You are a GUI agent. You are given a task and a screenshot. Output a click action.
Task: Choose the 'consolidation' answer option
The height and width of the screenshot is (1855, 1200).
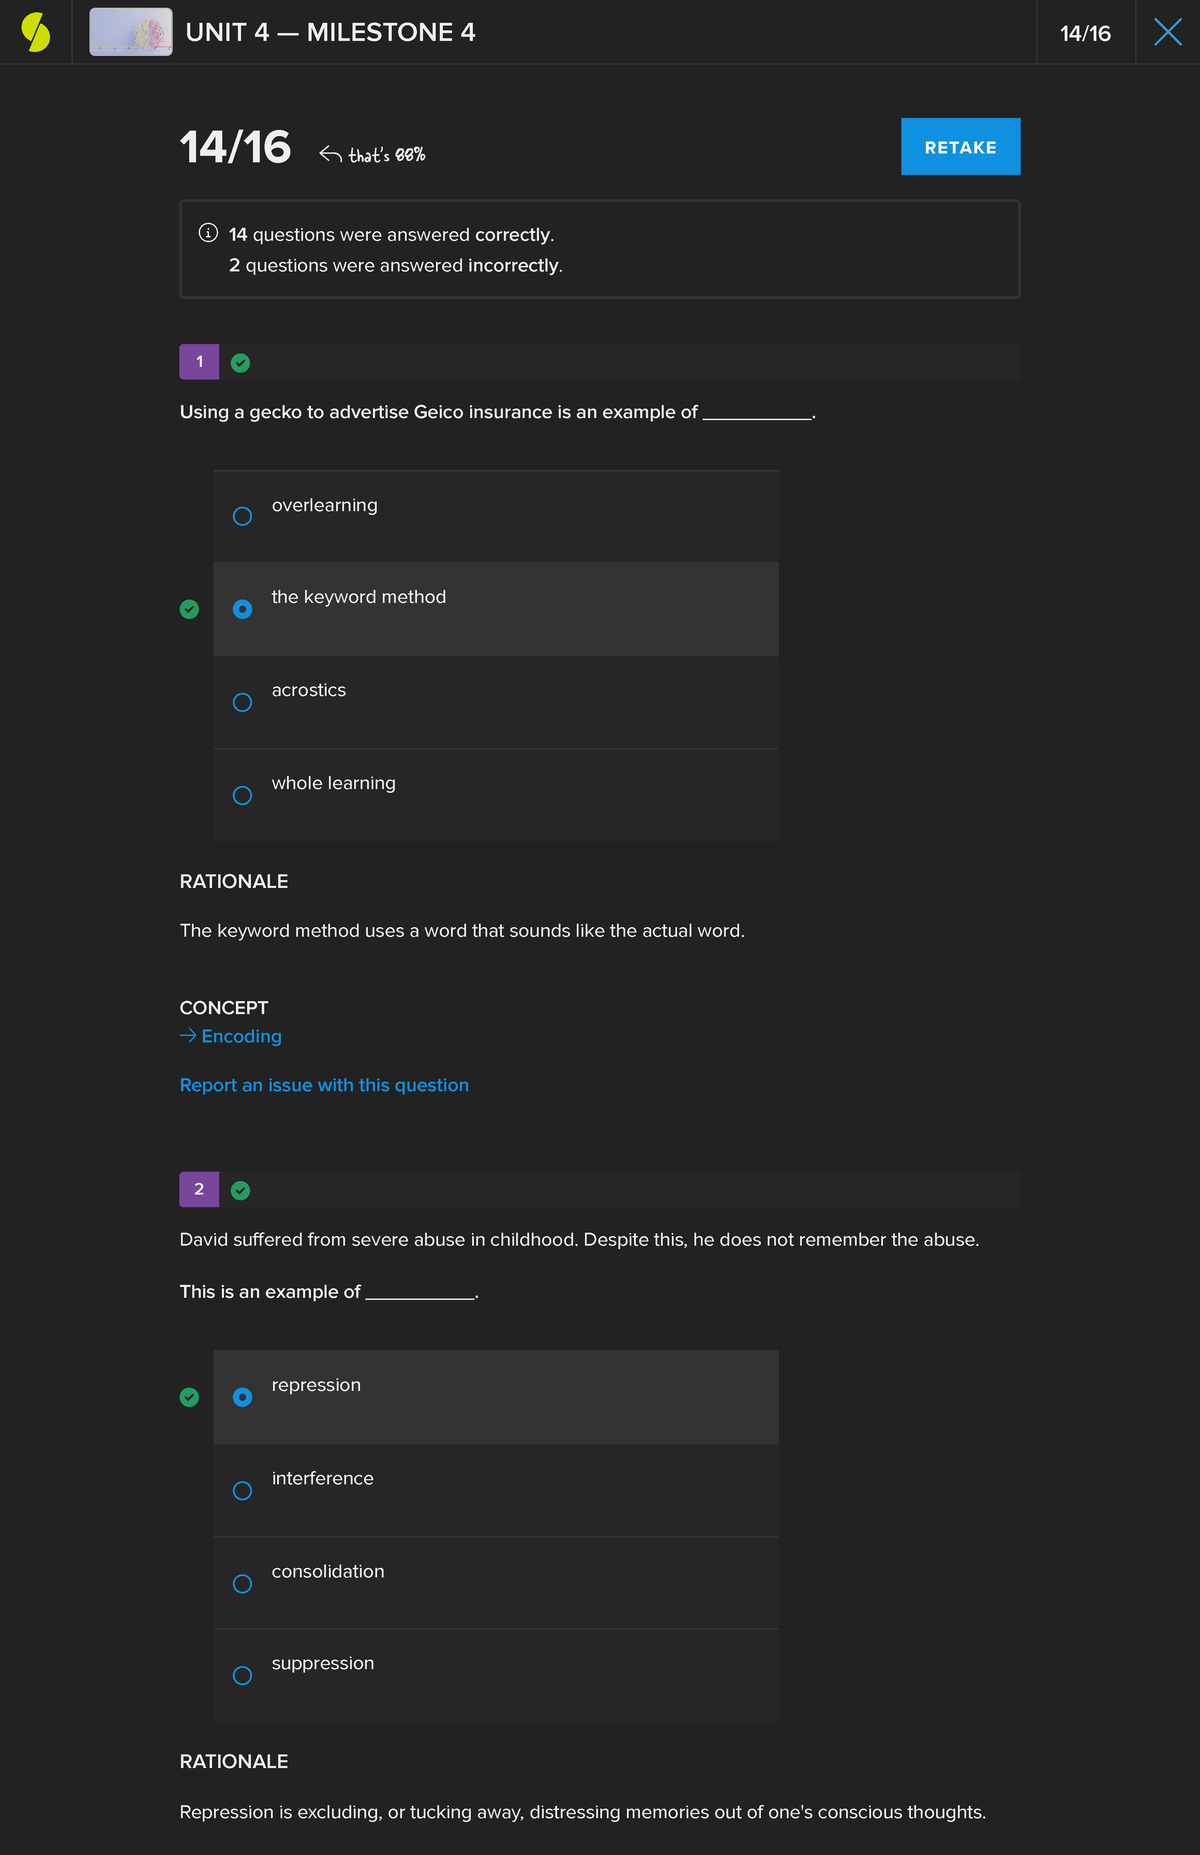(x=242, y=1583)
